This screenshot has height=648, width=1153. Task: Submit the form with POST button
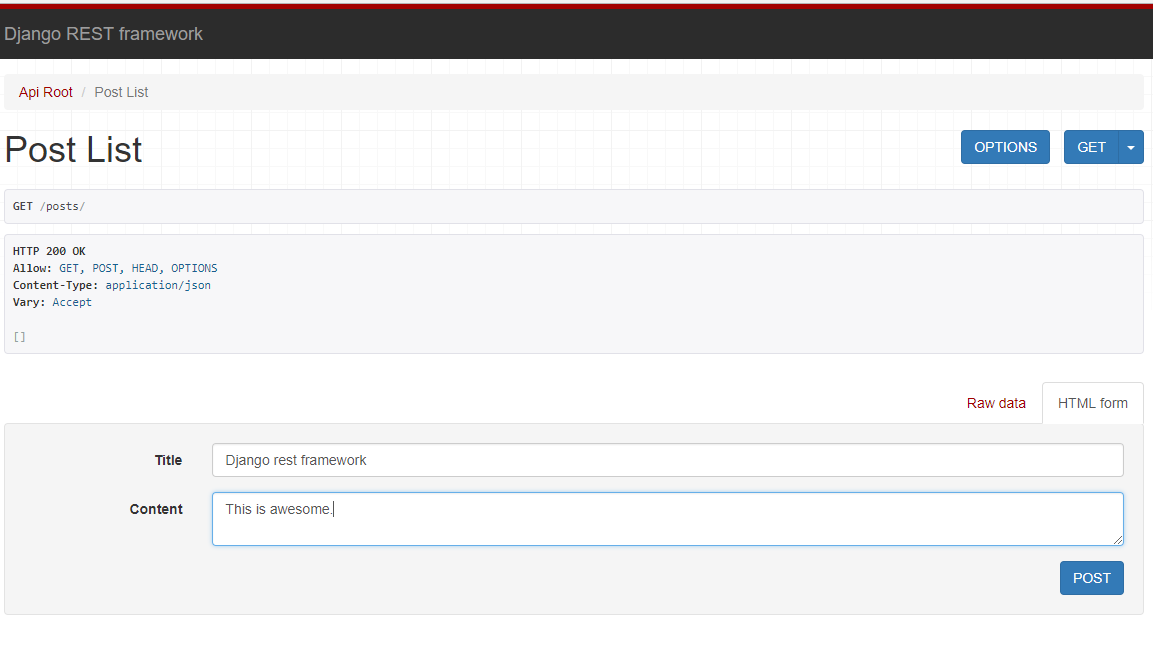pos(1091,578)
